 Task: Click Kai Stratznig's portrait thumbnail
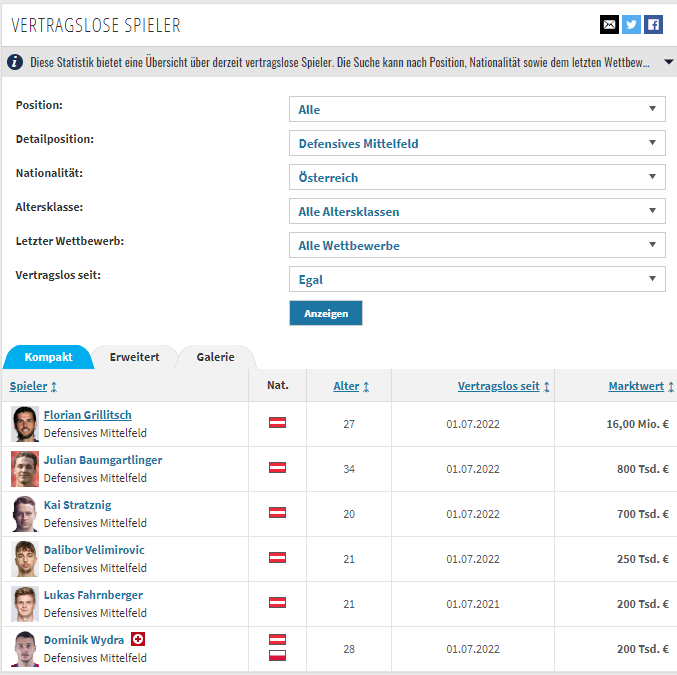click(25, 514)
